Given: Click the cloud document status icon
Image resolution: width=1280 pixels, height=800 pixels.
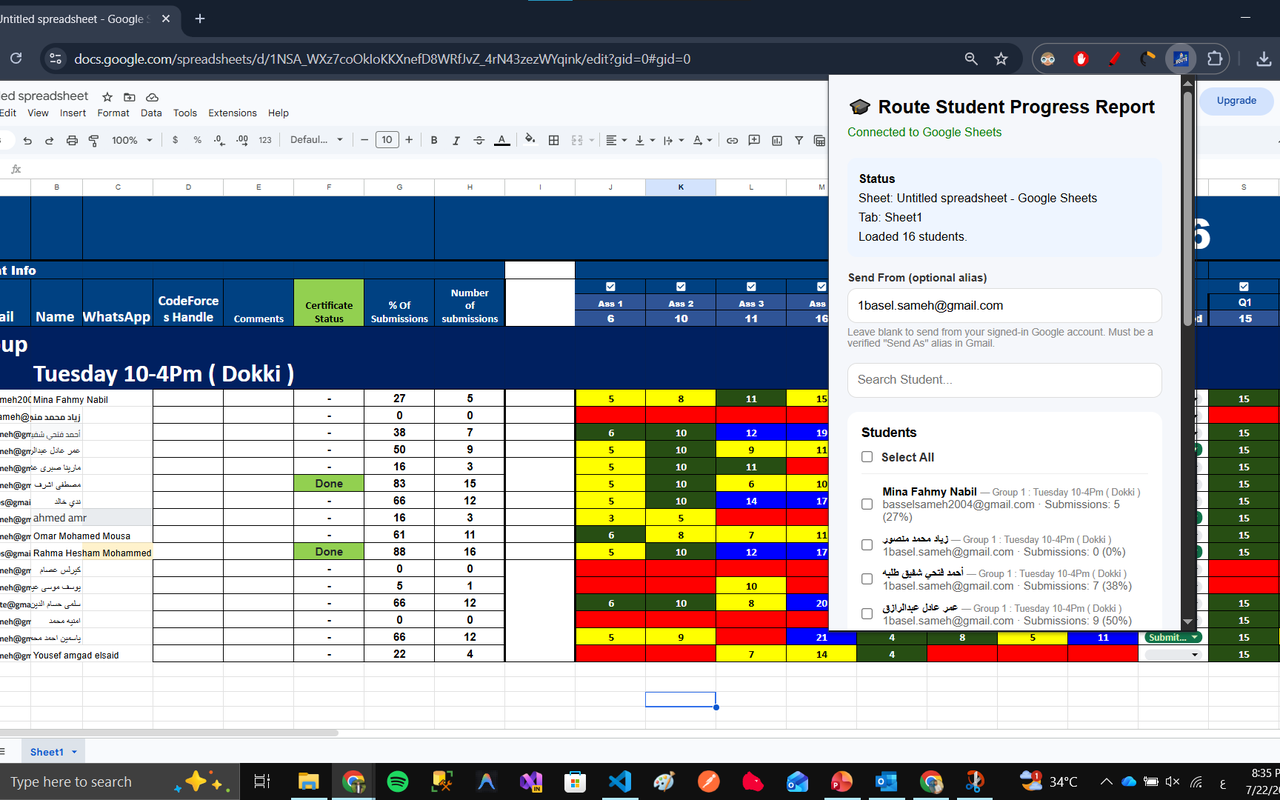Looking at the screenshot, I should 152,97.
